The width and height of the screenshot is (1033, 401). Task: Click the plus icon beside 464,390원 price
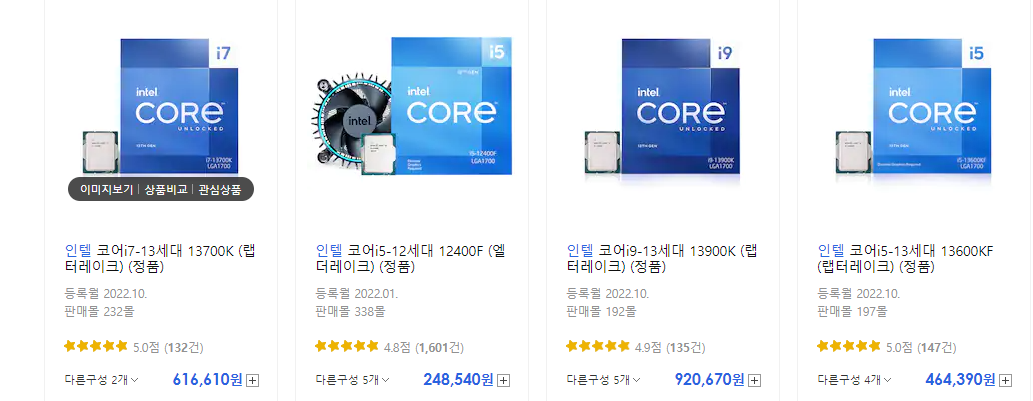(1005, 381)
